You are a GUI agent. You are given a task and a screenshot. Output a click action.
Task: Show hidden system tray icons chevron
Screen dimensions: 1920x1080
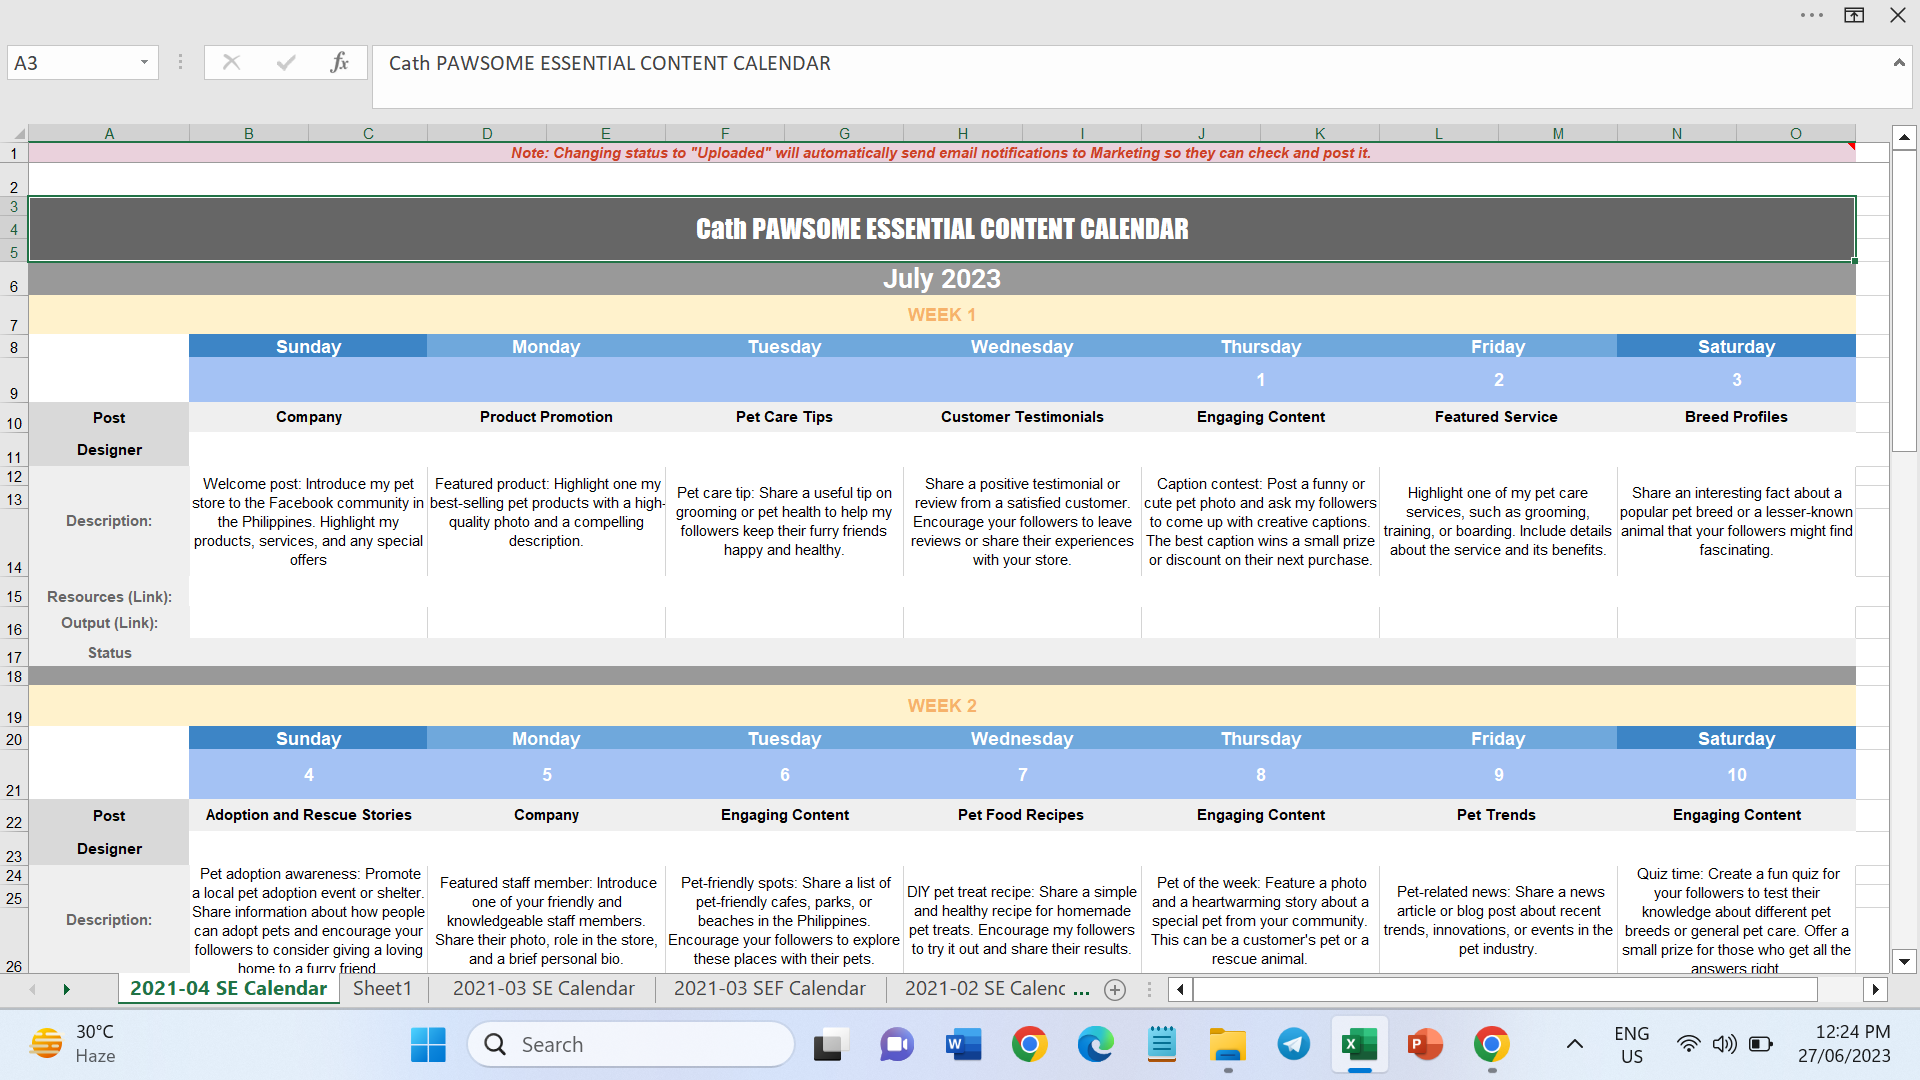click(x=1574, y=1045)
